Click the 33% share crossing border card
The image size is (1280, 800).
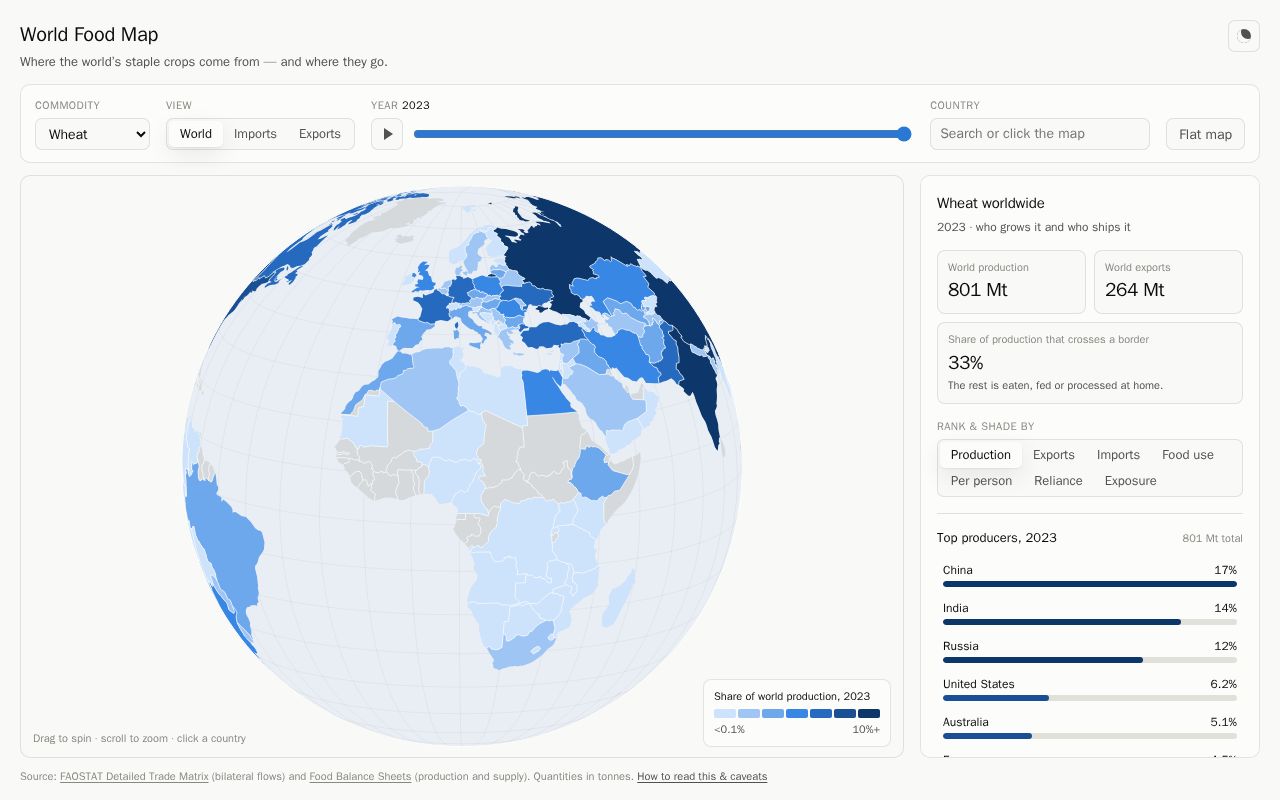point(1090,363)
